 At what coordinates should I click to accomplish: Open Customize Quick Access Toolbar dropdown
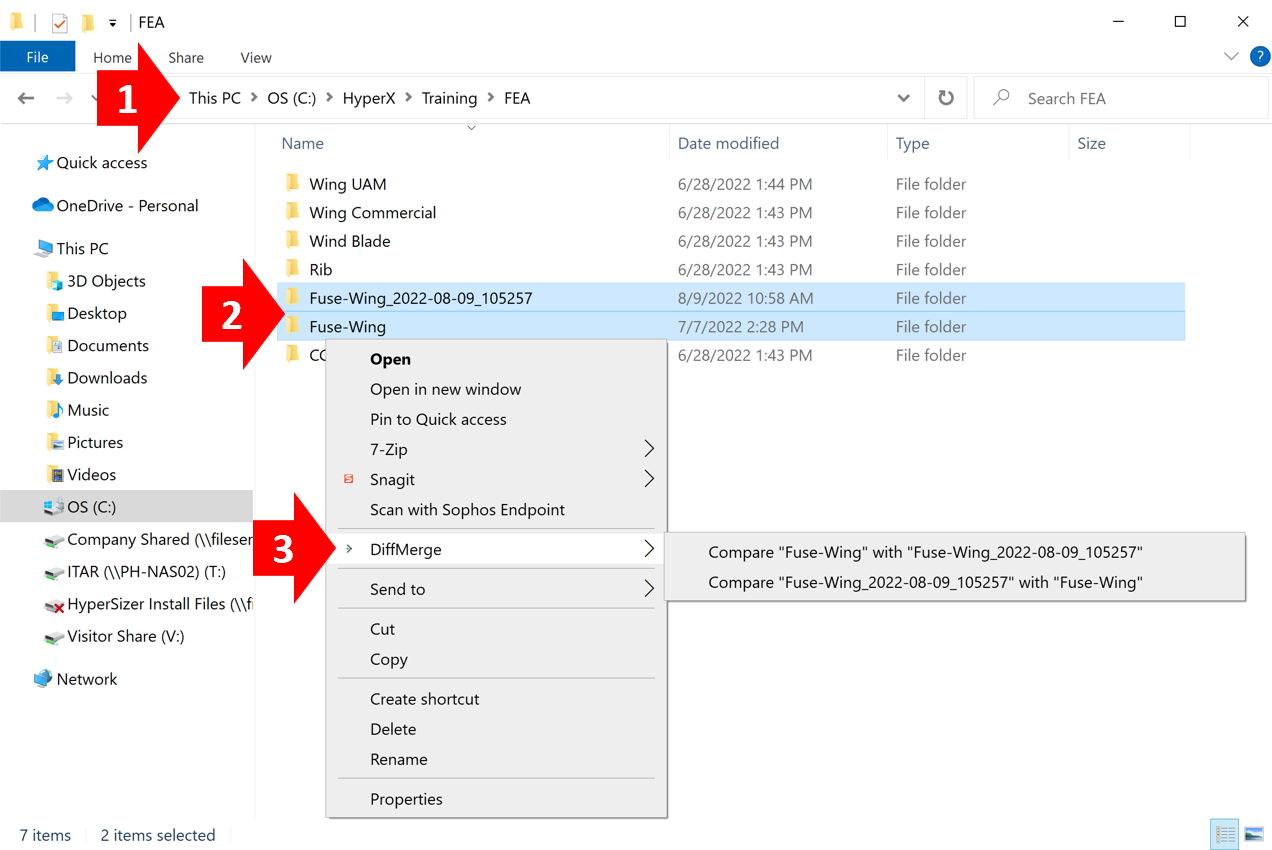point(112,22)
